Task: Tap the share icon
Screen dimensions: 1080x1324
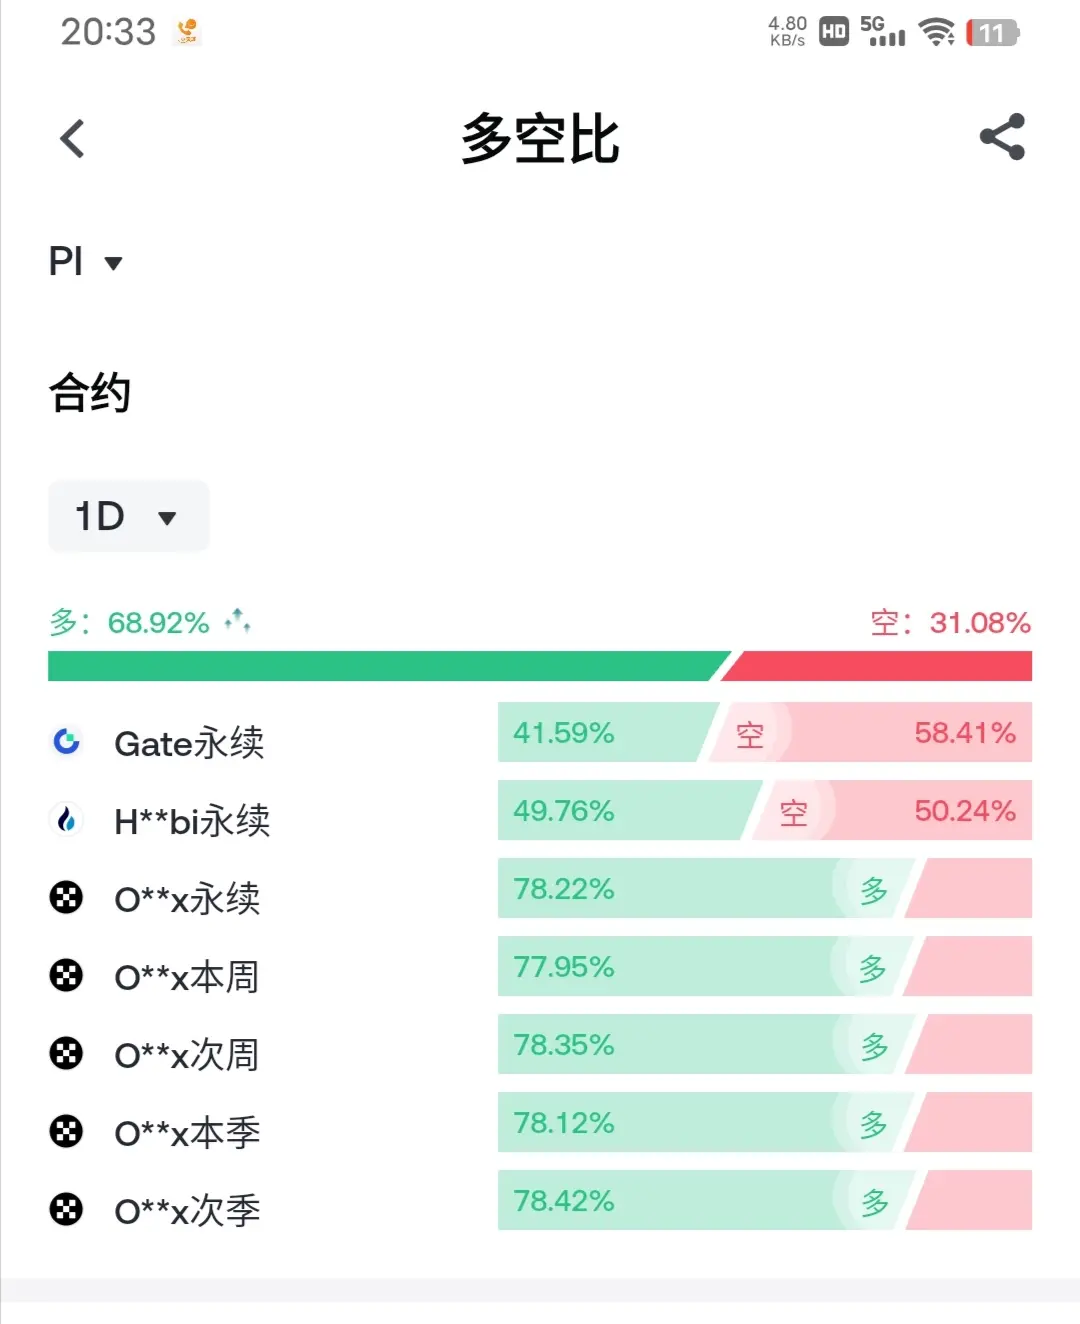Action: (1002, 137)
